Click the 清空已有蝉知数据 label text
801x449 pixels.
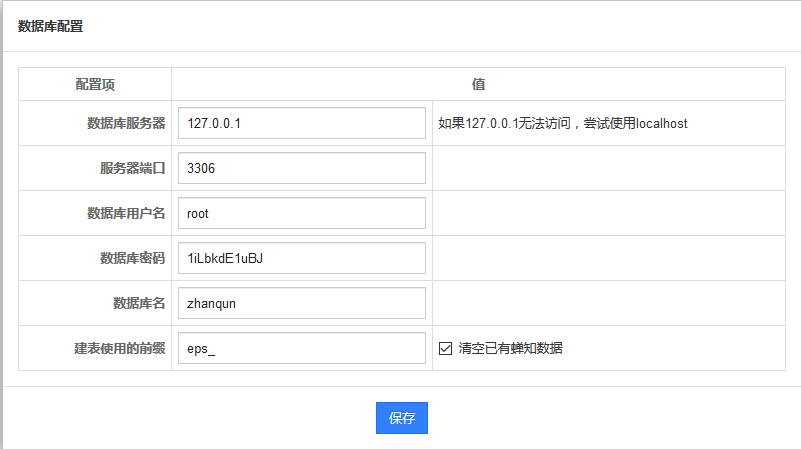tap(510, 348)
